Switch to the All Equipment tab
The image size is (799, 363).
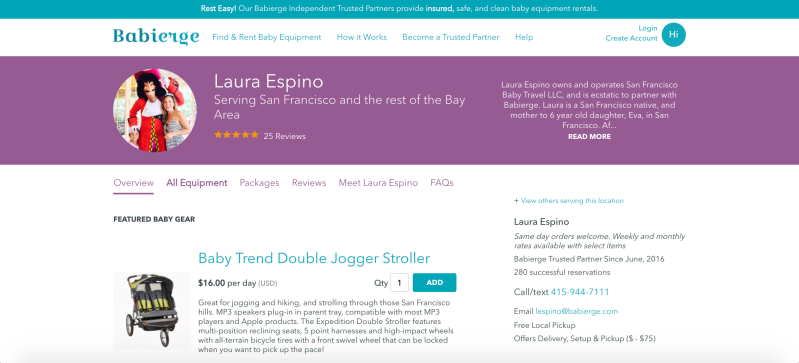[x=197, y=183]
